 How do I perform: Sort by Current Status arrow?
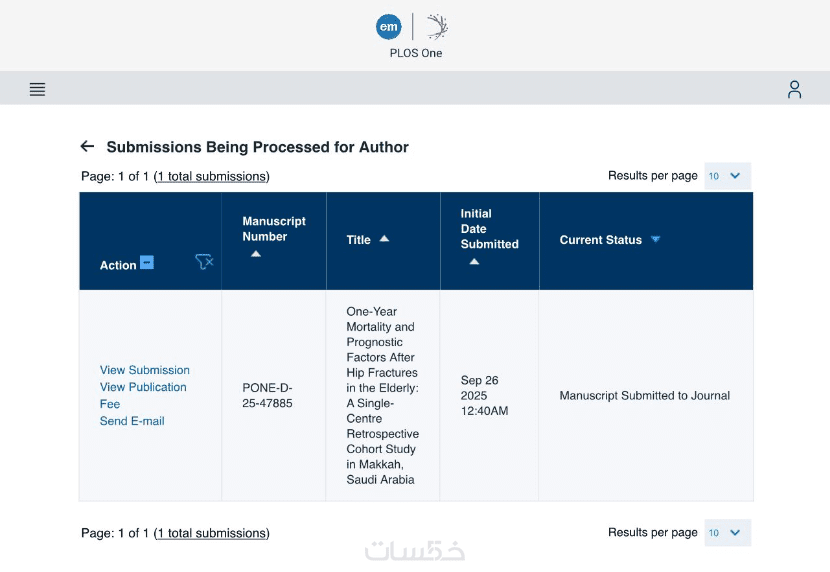coord(656,240)
